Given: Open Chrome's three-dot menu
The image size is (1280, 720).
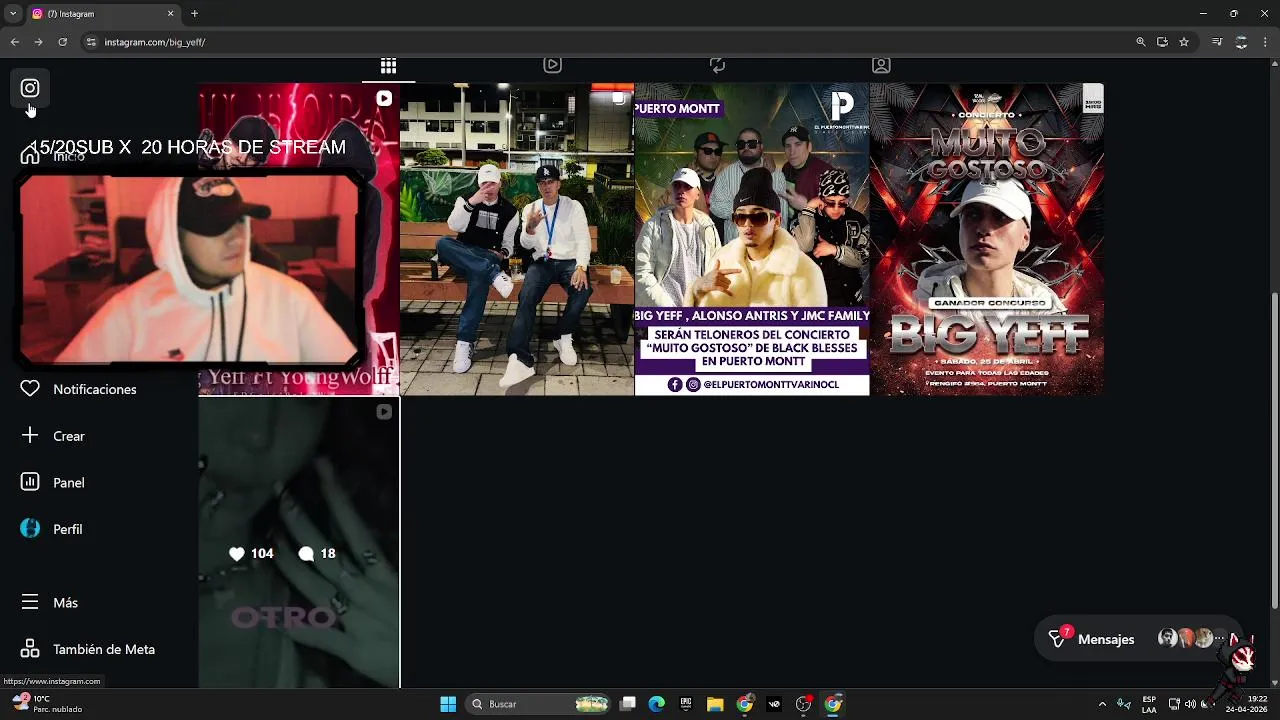Looking at the screenshot, I should (x=1265, y=42).
